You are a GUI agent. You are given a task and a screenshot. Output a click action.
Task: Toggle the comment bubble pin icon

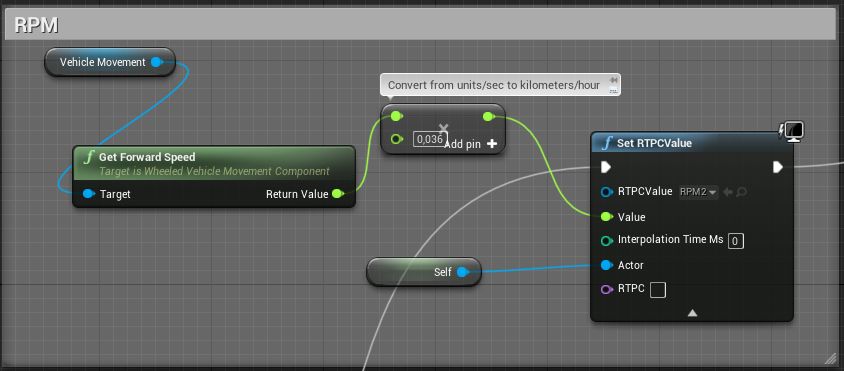(x=613, y=80)
